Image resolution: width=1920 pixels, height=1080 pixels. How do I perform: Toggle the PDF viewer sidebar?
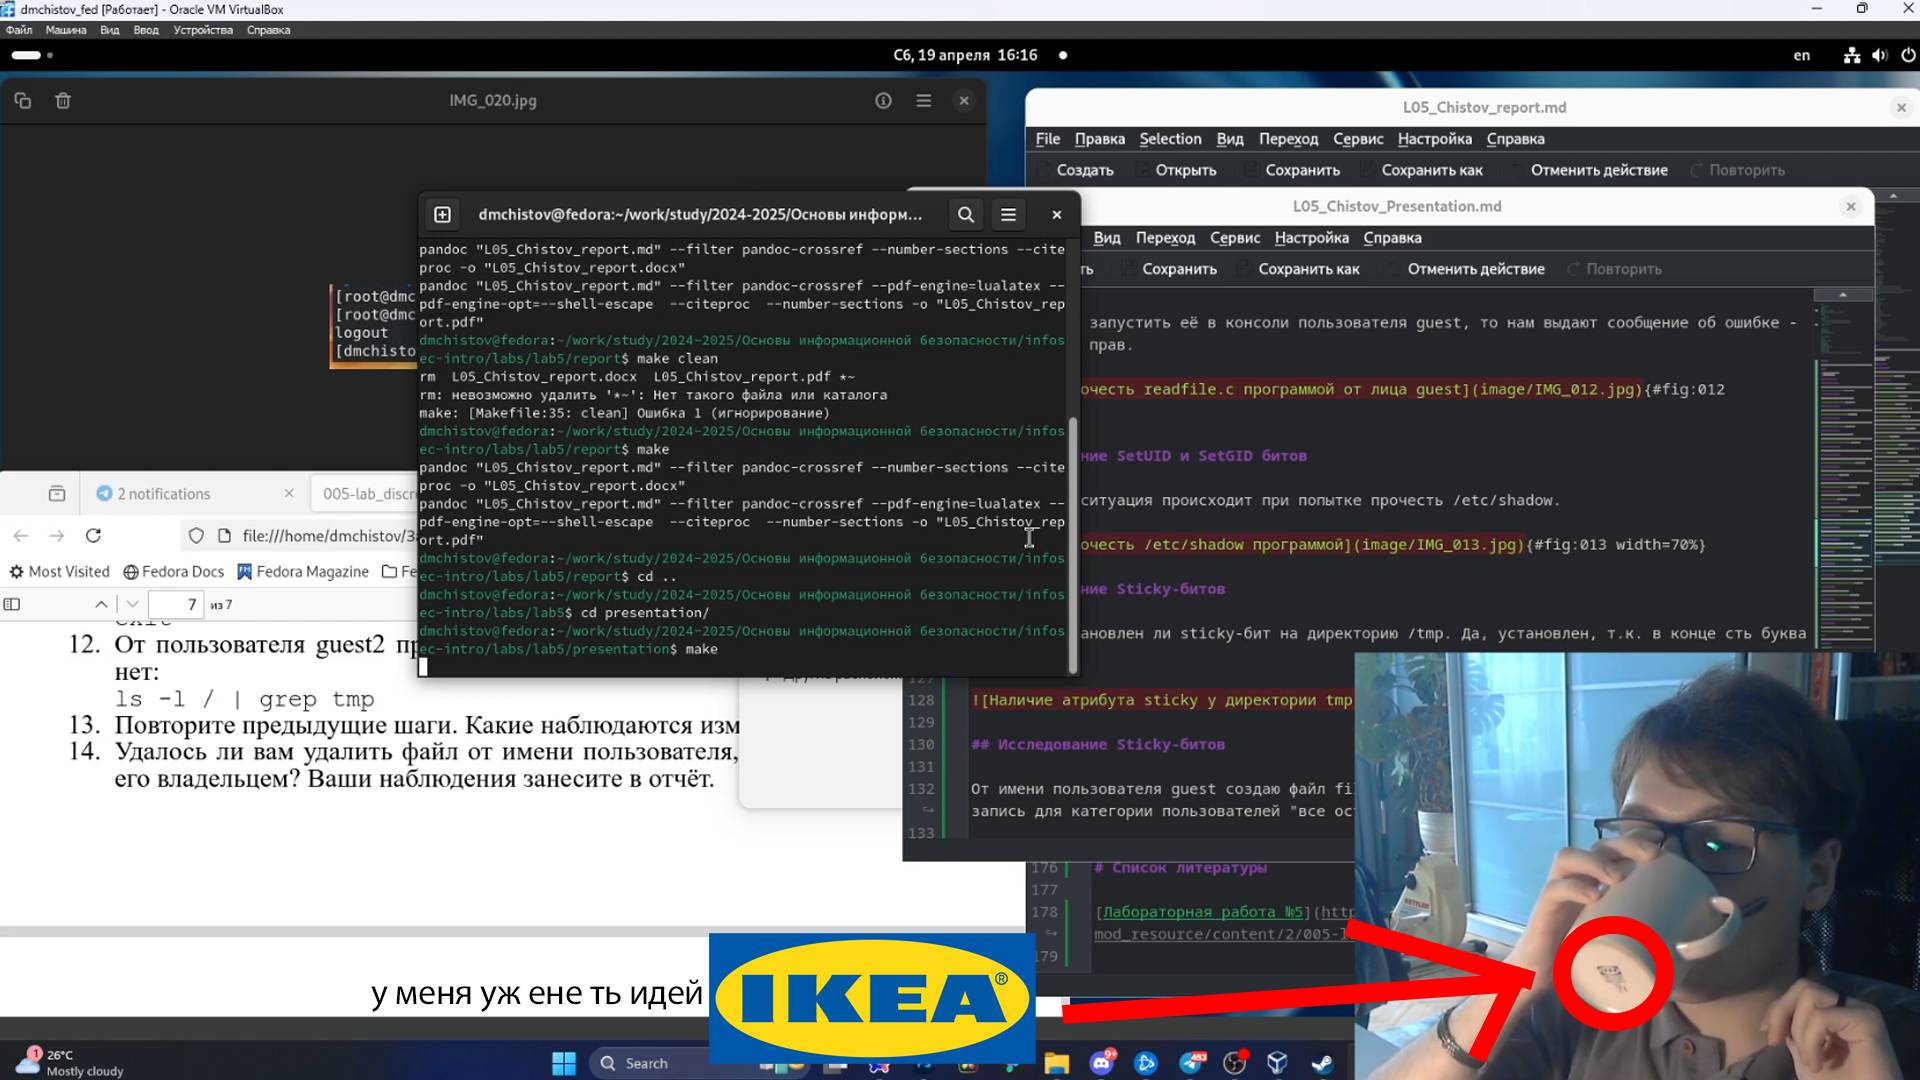(x=12, y=604)
